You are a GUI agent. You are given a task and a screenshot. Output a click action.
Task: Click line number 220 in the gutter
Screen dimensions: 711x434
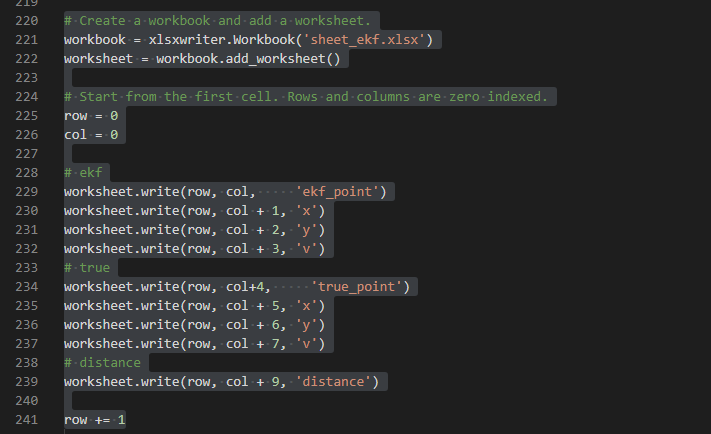coord(27,21)
